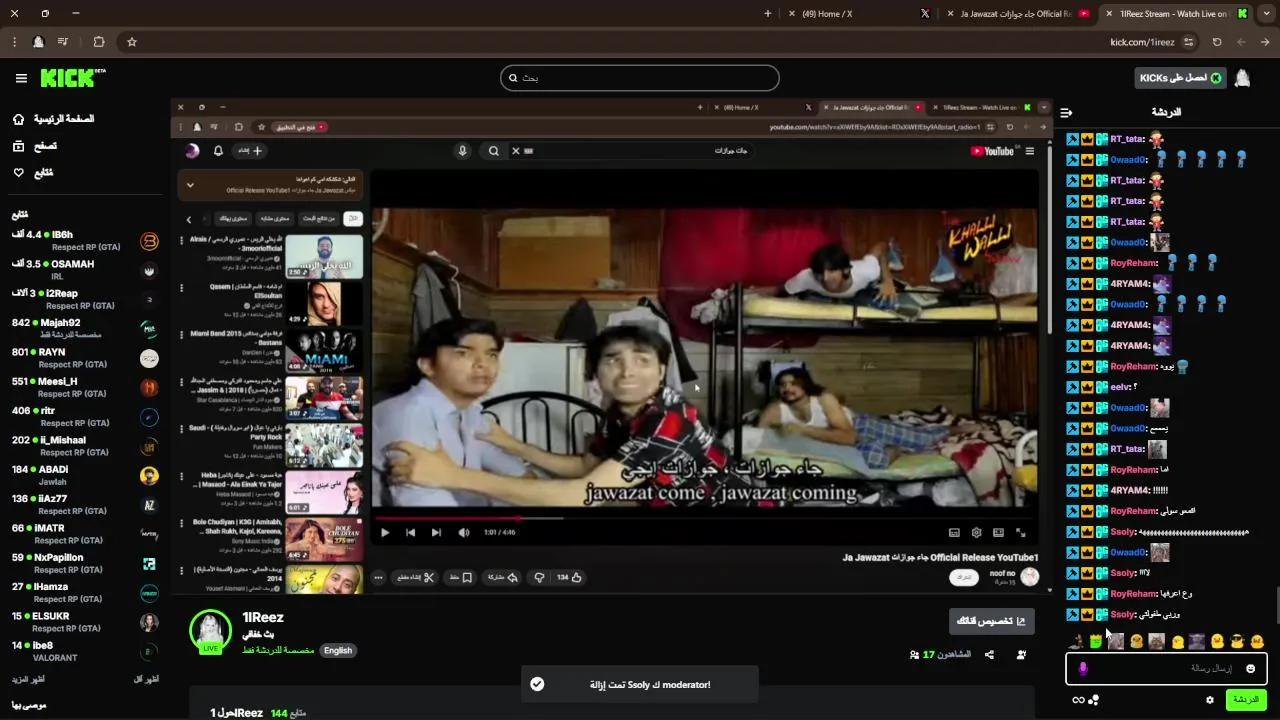
Task: Open the profile avatar menu in Kick header
Action: [x=1242, y=78]
